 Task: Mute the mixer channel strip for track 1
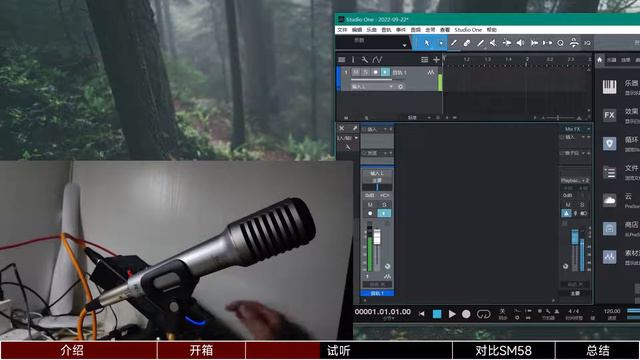(x=370, y=204)
